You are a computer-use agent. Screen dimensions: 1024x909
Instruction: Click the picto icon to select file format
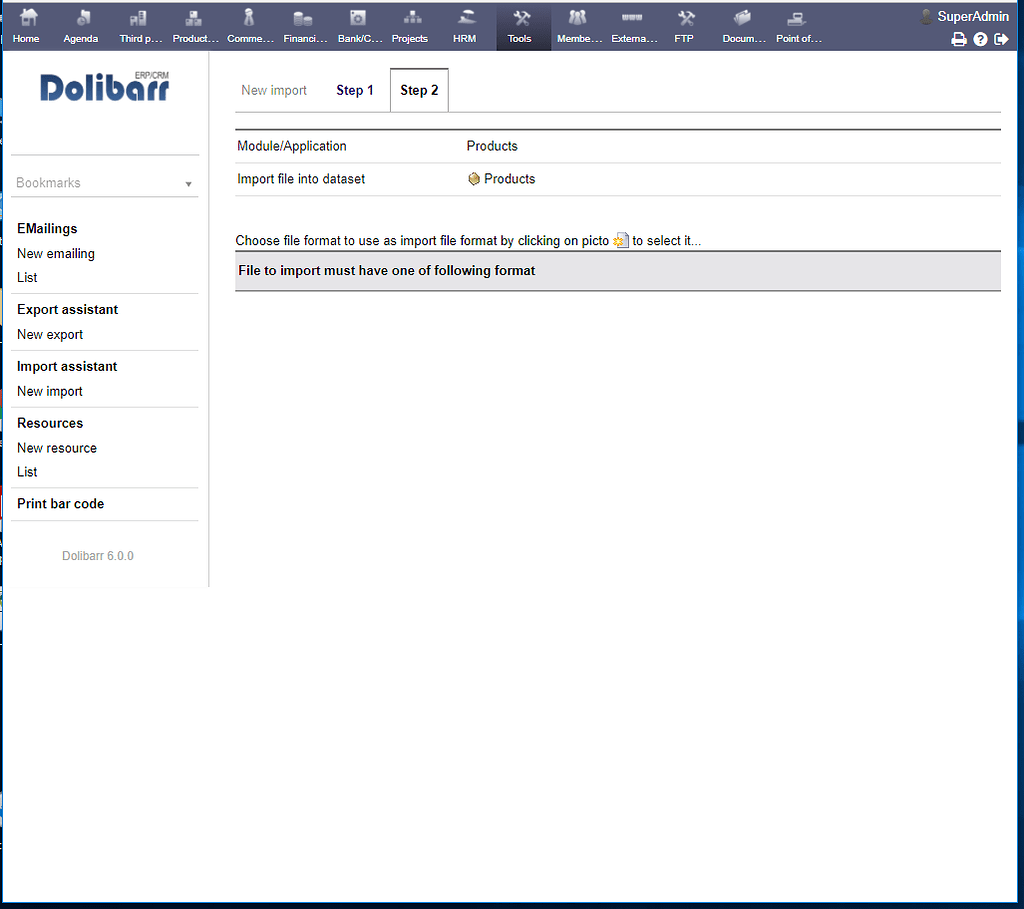tap(621, 240)
